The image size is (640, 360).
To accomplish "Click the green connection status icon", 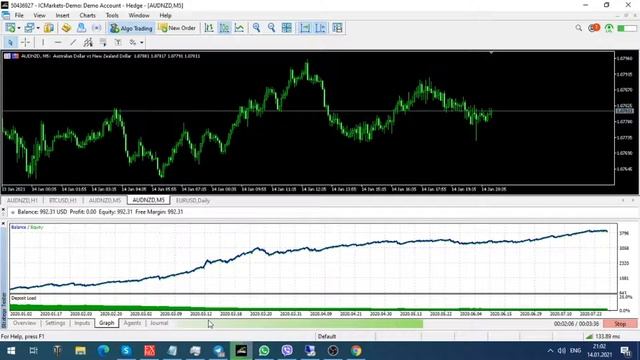I will (x=609, y=28).
